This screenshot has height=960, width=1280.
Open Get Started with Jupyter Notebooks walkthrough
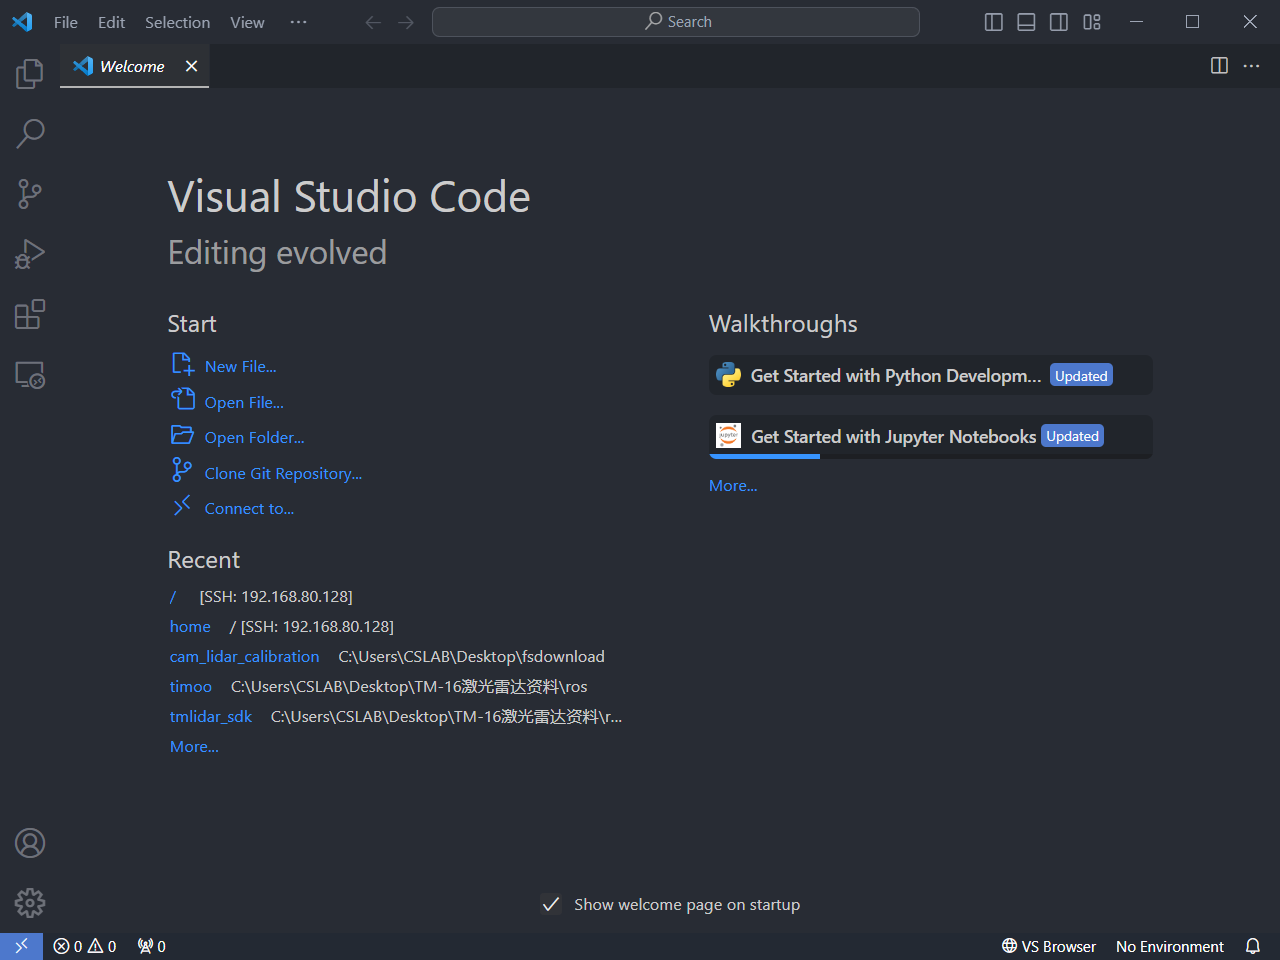pos(930,437)
